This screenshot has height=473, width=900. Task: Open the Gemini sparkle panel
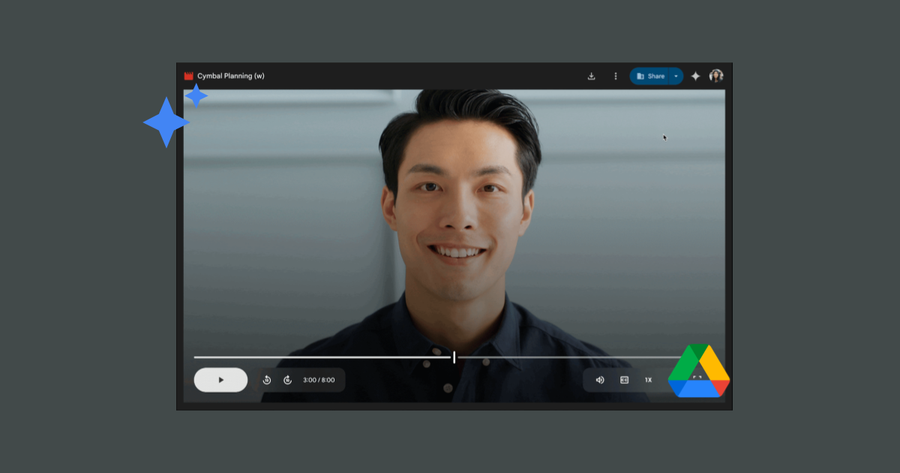(x=696, y=76)
